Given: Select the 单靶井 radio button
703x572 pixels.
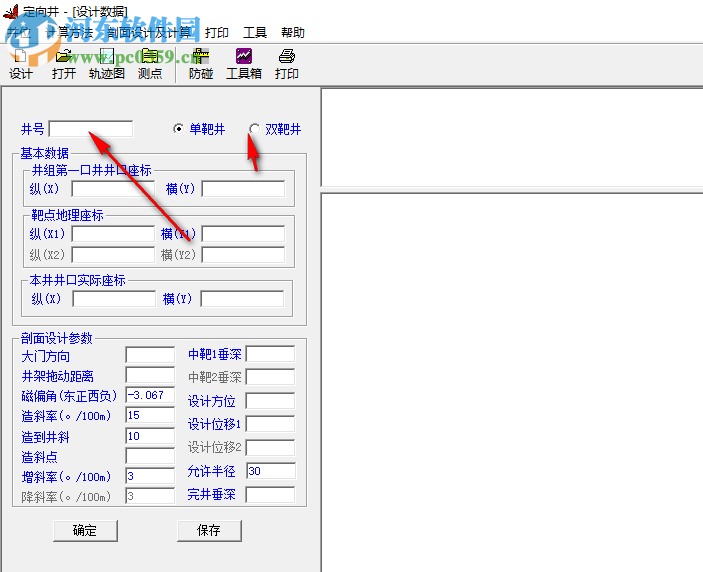Looking at the screenshot, I should [178, 129].
